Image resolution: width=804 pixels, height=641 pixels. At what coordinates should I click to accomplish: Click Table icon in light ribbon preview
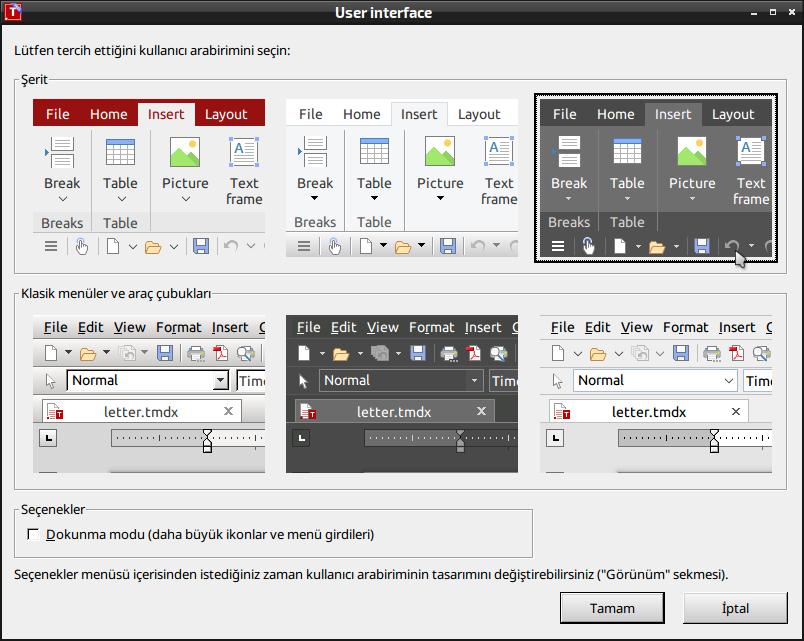(374, 152)
